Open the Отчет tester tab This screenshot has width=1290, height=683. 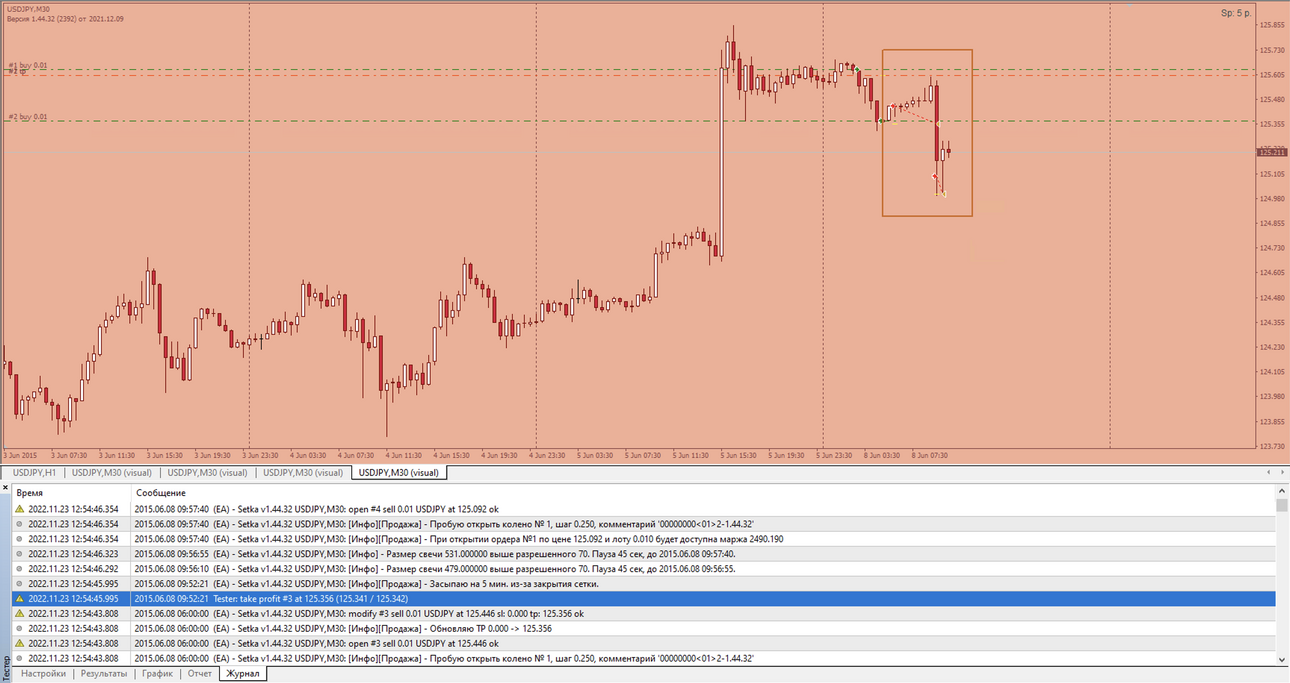point(200,674)
